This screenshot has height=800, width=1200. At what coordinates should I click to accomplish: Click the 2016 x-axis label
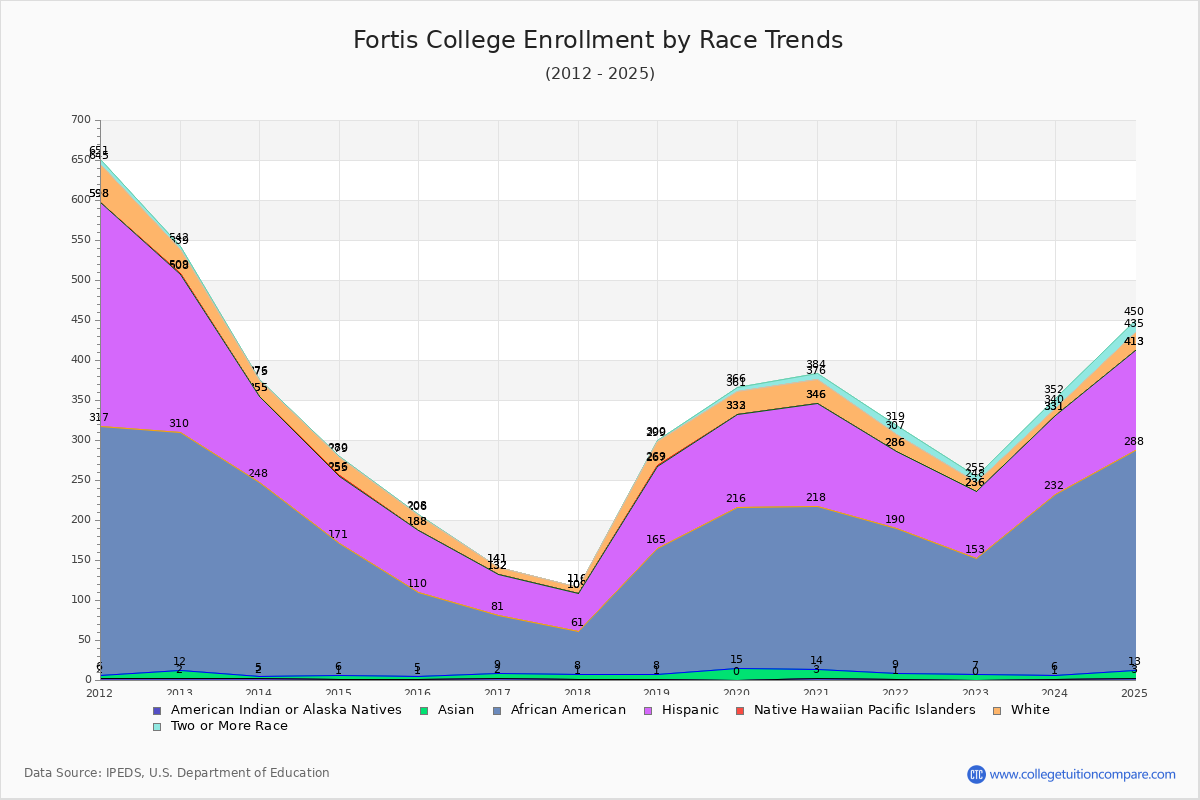click(x=418, y=693)
